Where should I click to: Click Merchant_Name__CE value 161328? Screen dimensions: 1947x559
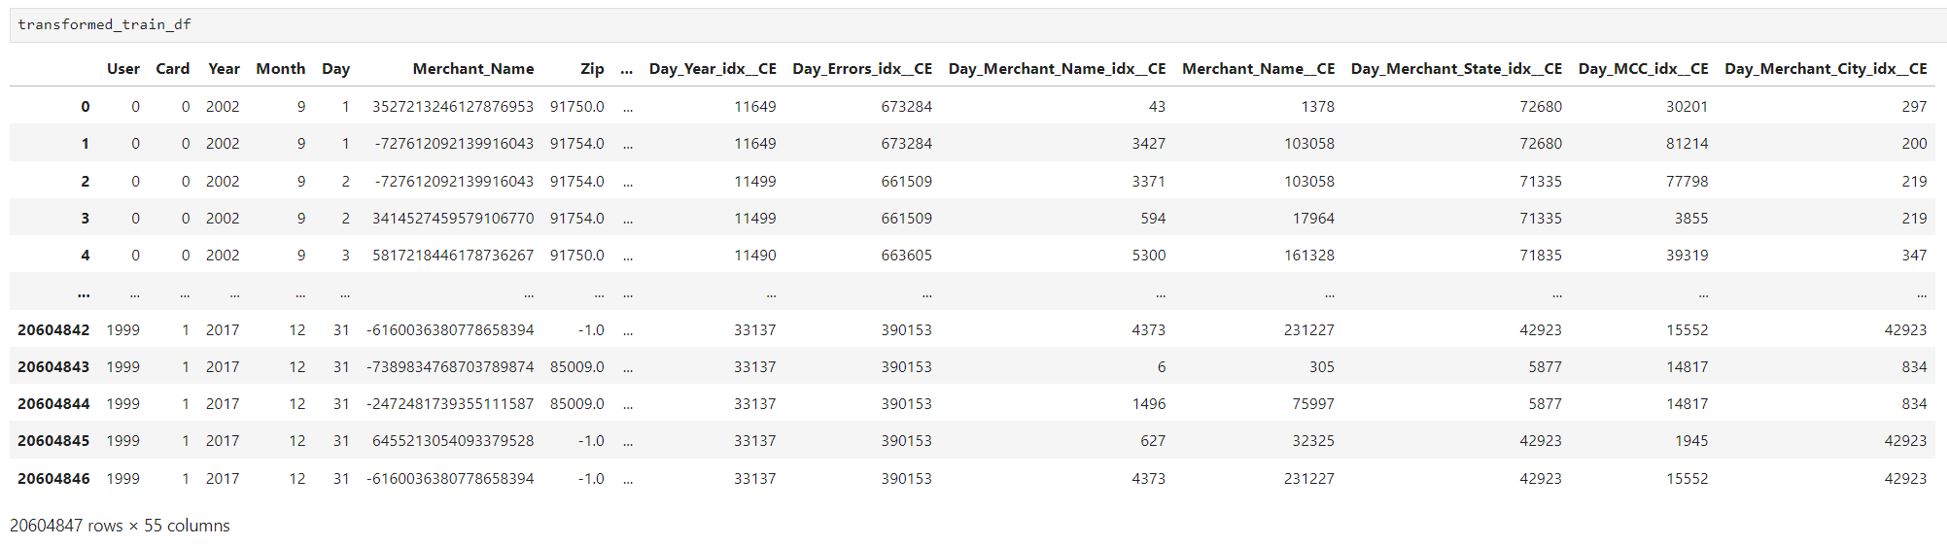(x=1308, y=256)
